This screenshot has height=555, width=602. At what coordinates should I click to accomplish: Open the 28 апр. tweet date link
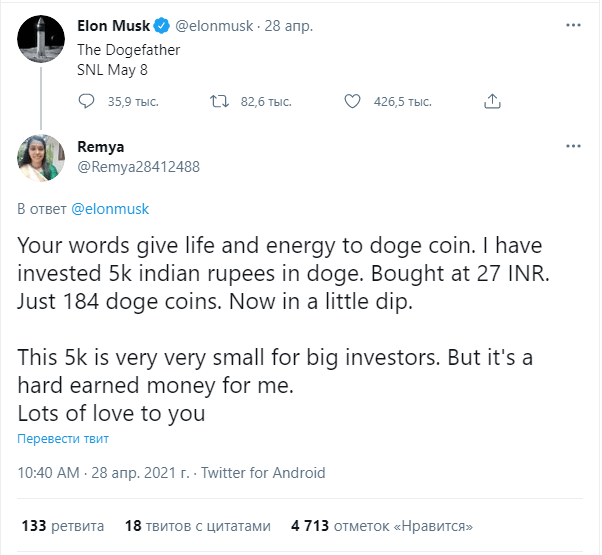(x=289, y=26)
